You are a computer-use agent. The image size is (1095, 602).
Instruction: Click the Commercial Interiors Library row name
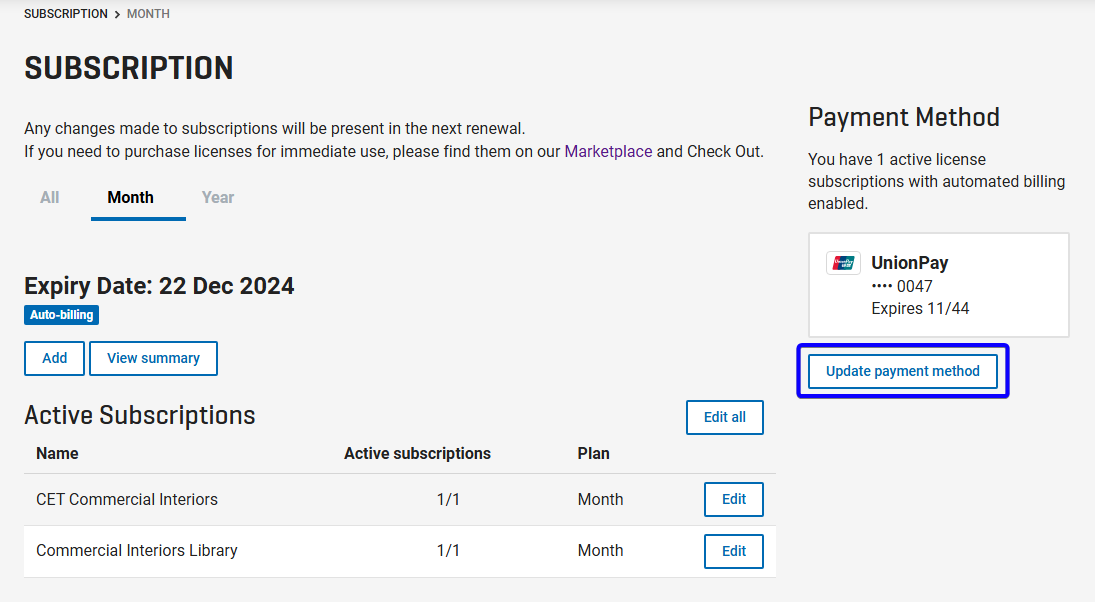[137, 550]
